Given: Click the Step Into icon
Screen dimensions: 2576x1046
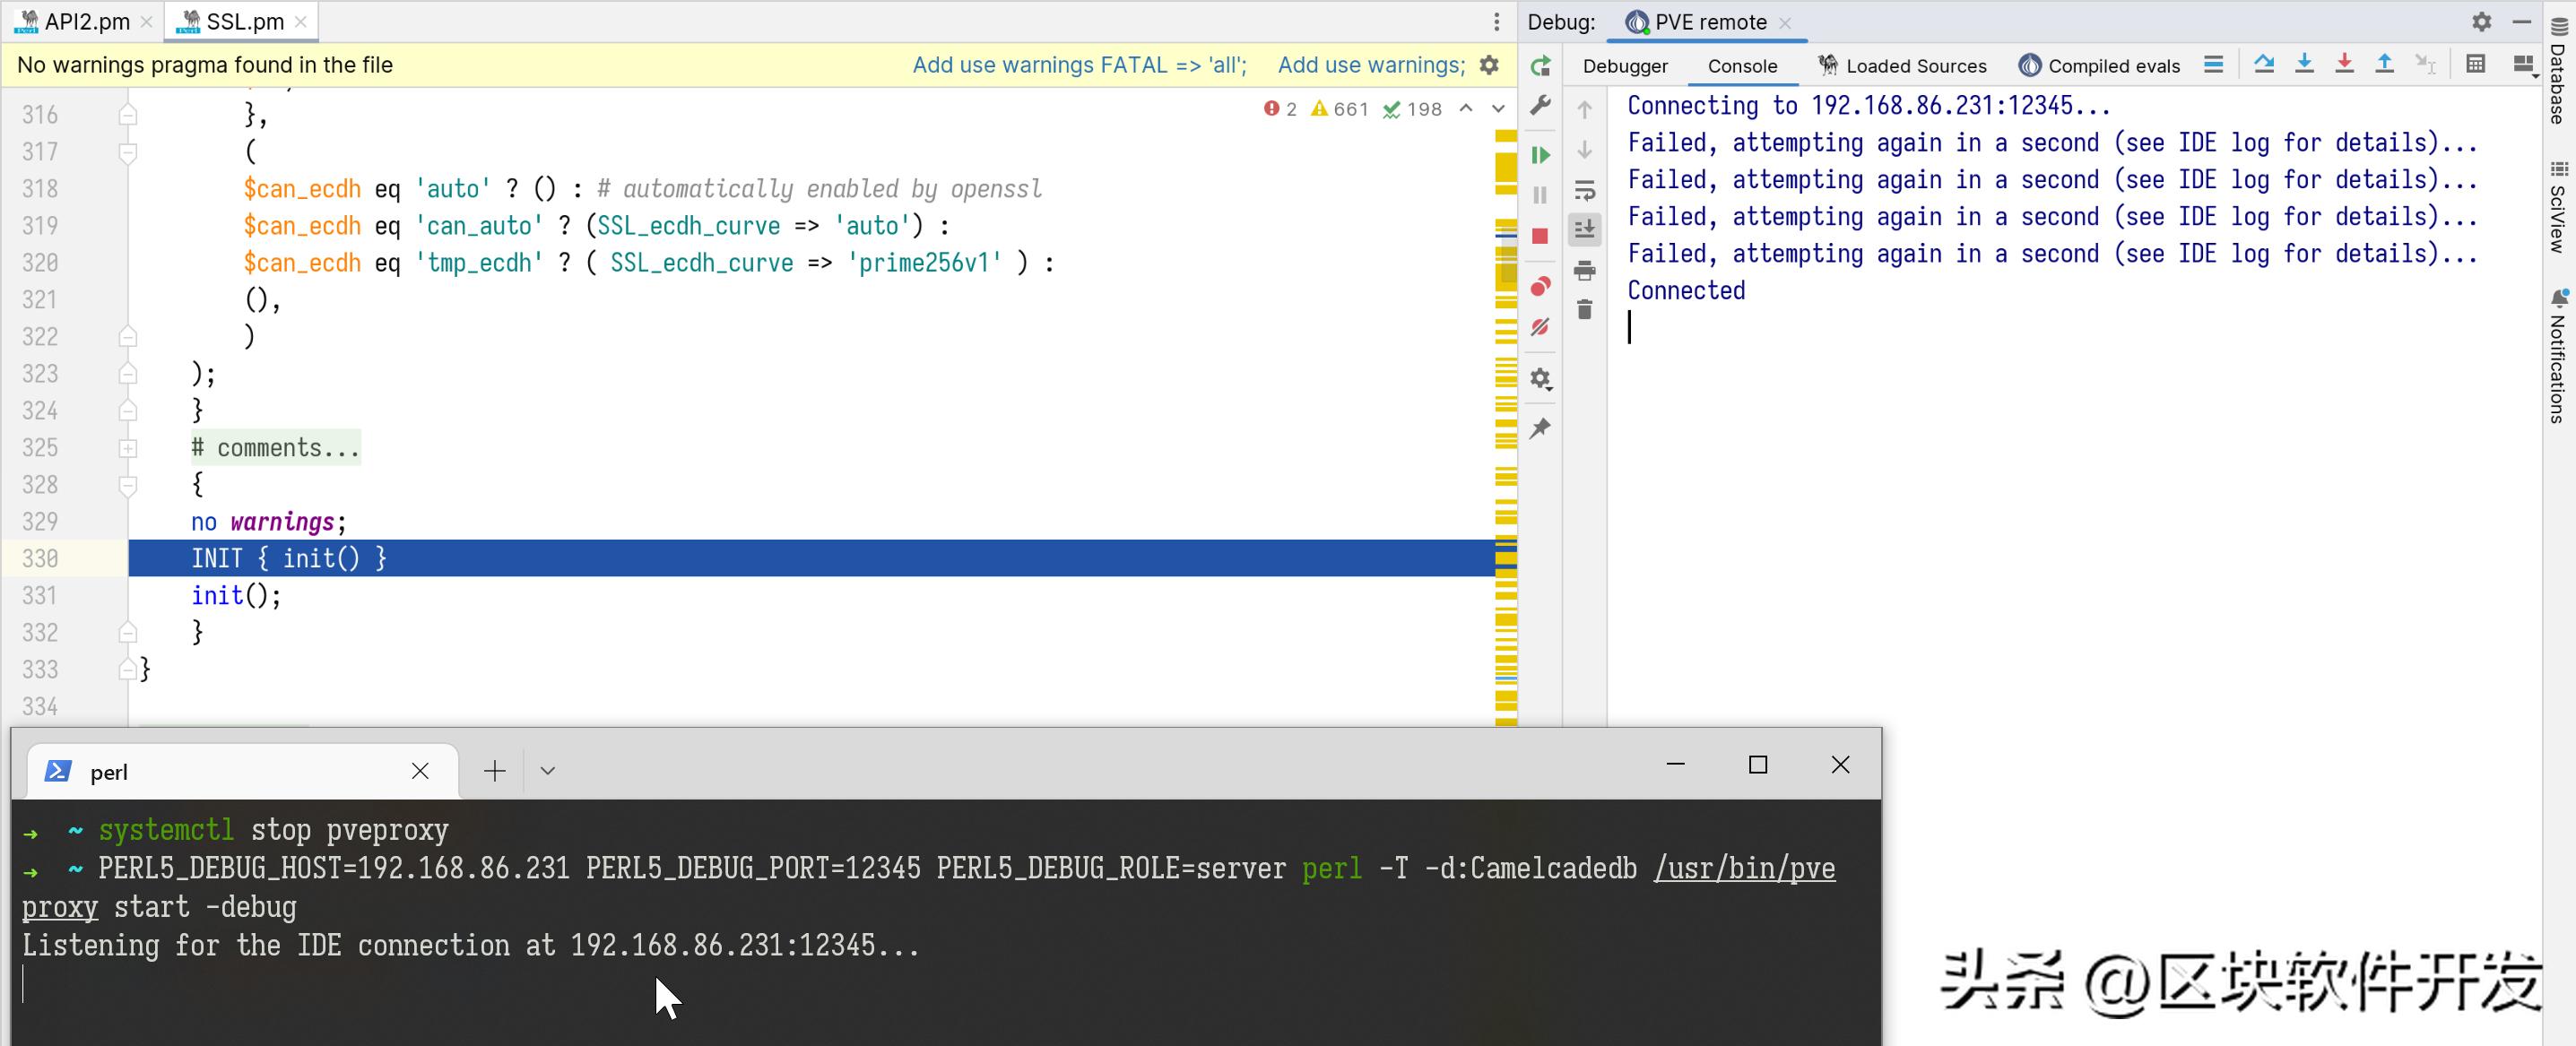Looking at the screenshot, I should click(x=2304, y=65).
